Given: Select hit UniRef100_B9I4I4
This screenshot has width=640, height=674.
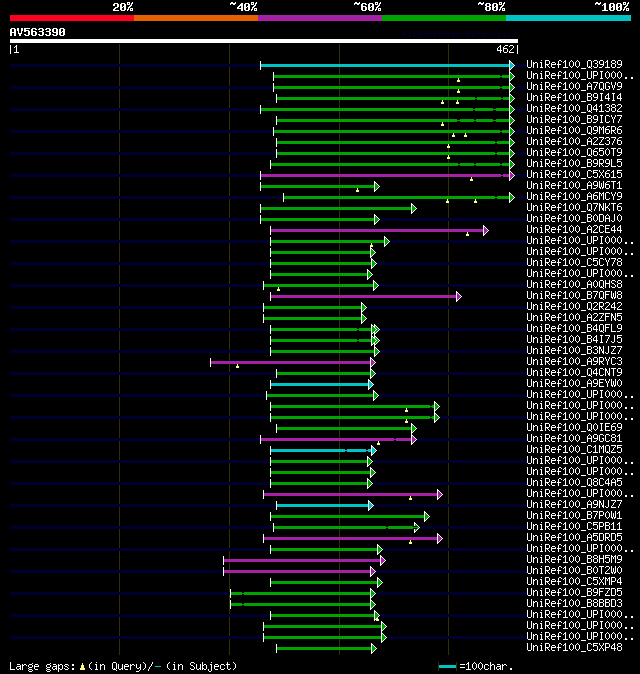Looking at the screenshot, I should [574, 97].
